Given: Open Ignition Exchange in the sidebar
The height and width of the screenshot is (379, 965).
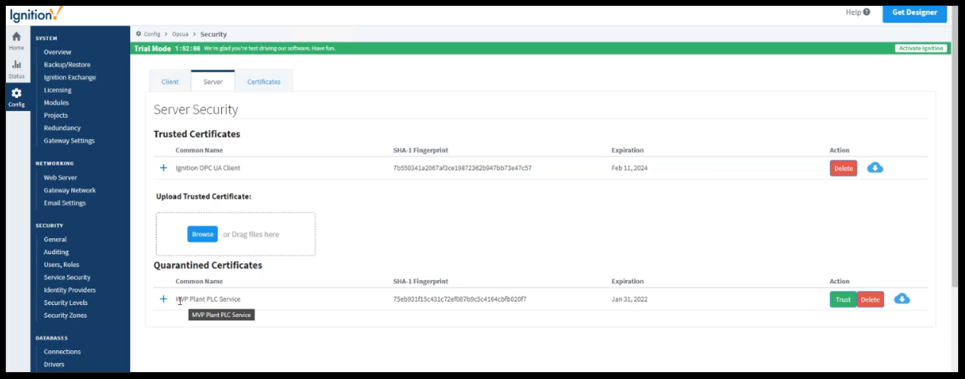Looking at the screenshot, I should coord(70,78).
